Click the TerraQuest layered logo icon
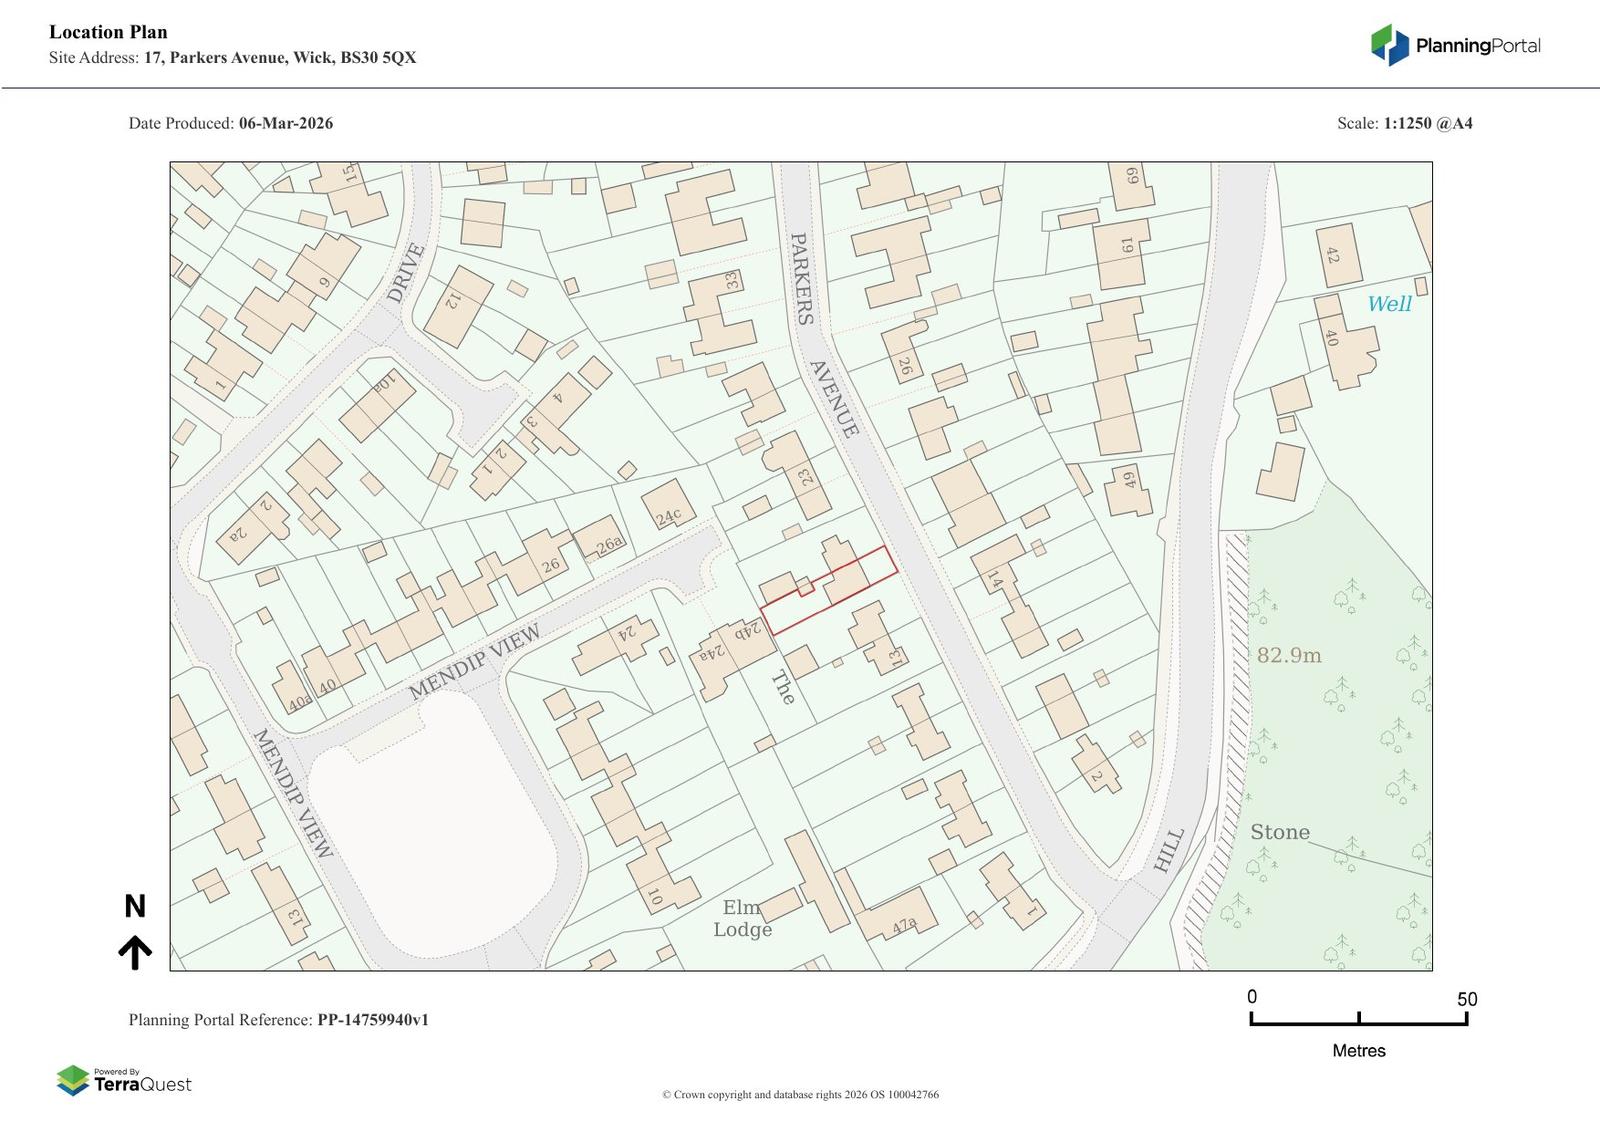Screen dimensions: 1600x1132 pyautogui.click(x=72, y=1080)
